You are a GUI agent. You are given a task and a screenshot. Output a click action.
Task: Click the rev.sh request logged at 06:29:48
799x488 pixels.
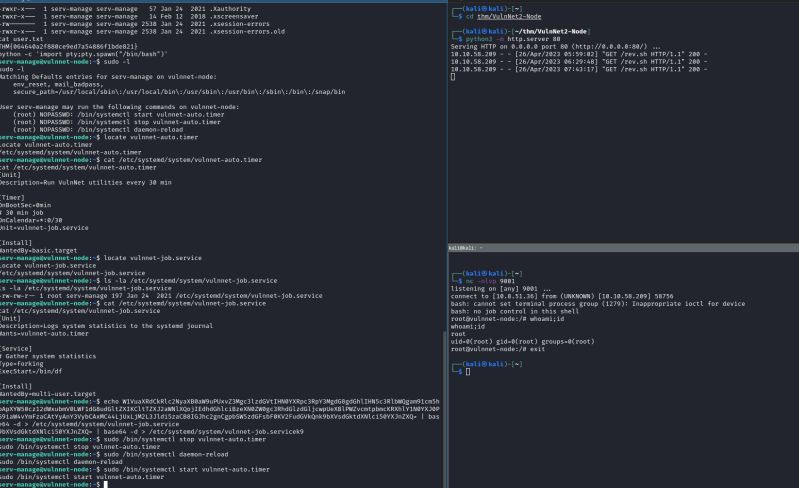coord(578,62)
